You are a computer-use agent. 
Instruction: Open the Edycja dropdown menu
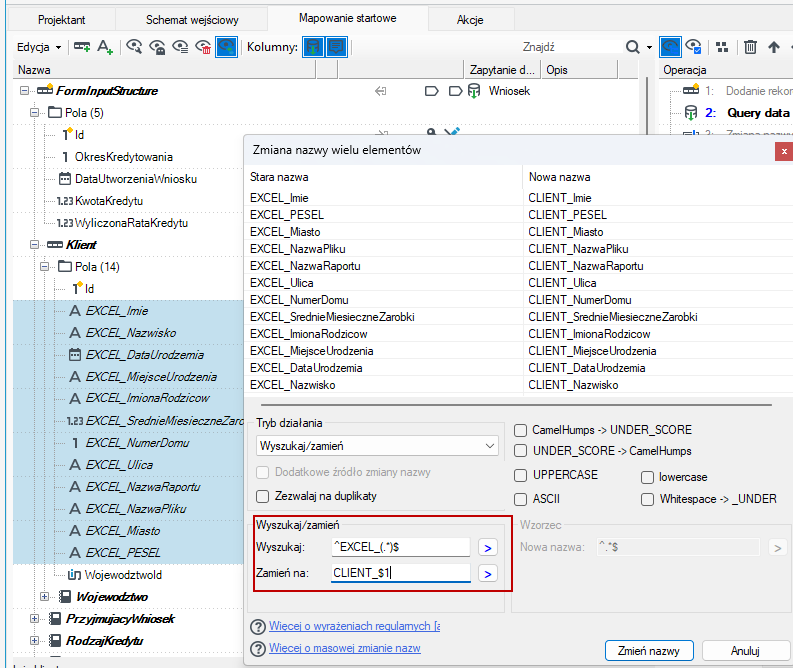click(x=39, y=47)
